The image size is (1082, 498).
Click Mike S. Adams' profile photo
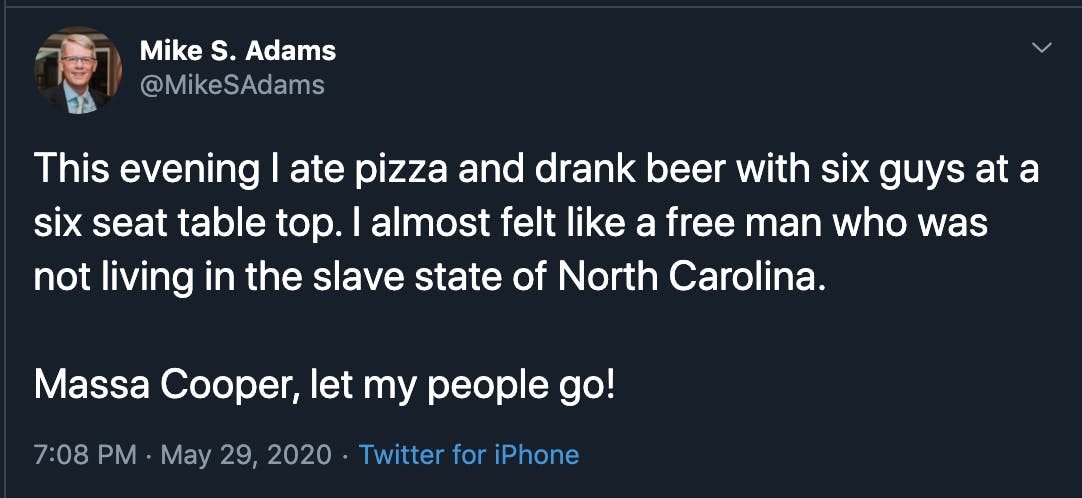78,70
